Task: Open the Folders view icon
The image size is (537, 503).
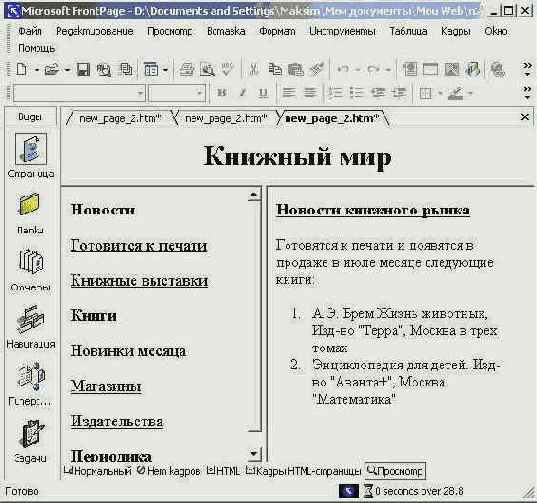Action: coord(29,204)
